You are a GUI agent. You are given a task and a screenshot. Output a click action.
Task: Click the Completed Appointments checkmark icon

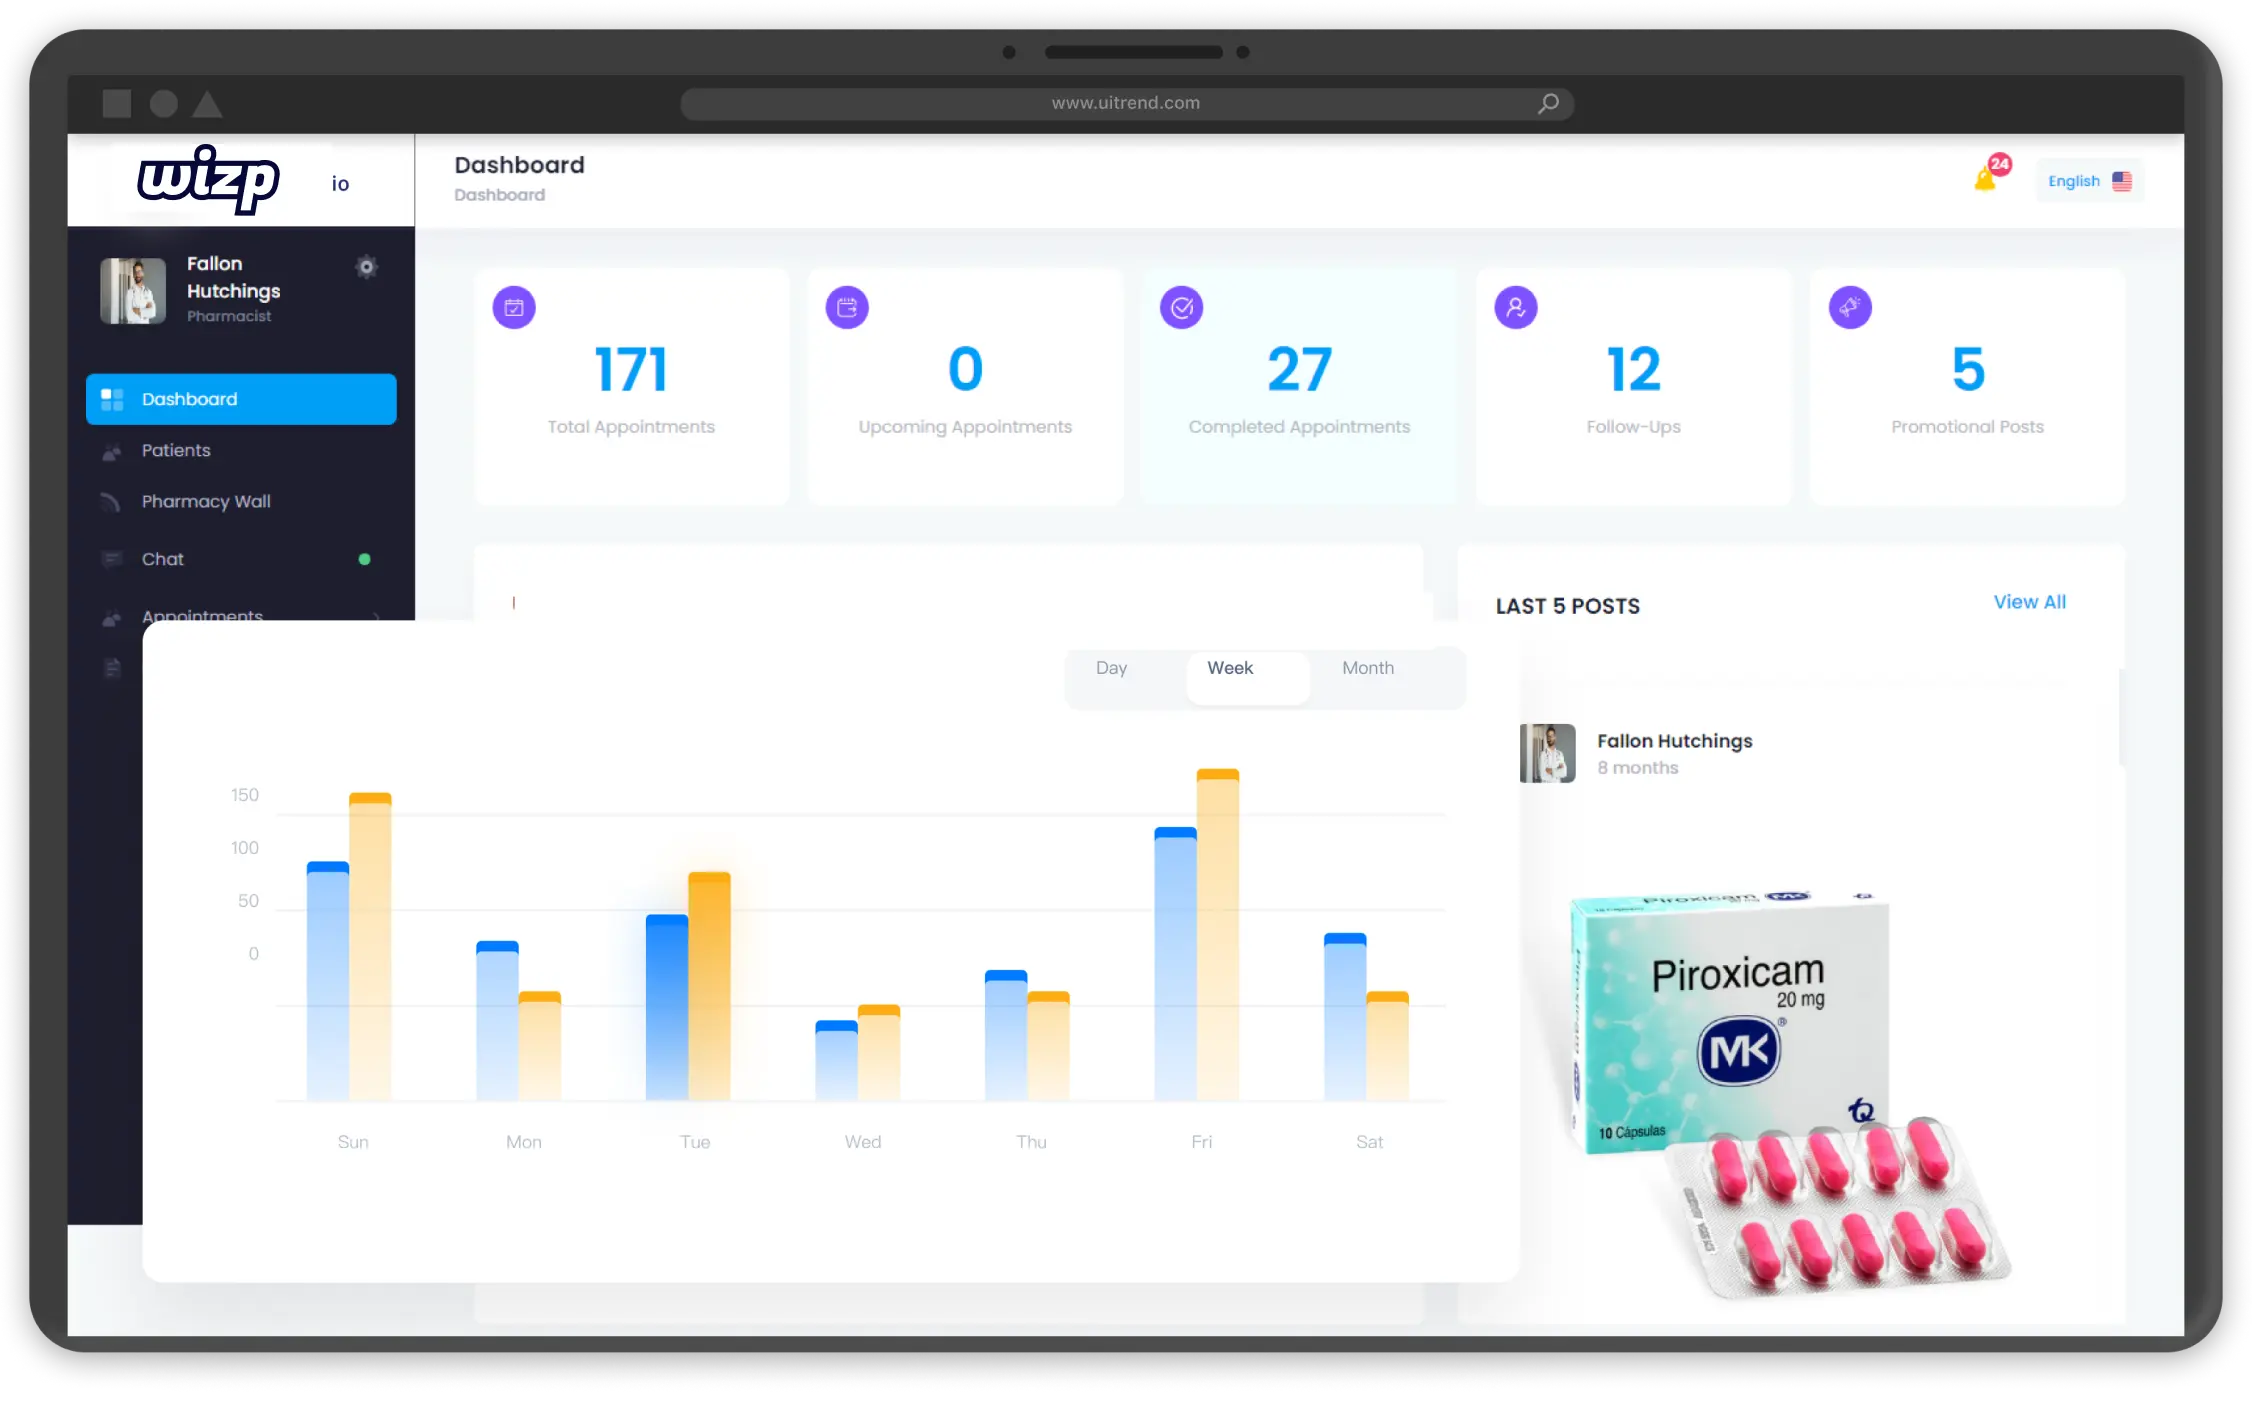(x=1182, y=307)
